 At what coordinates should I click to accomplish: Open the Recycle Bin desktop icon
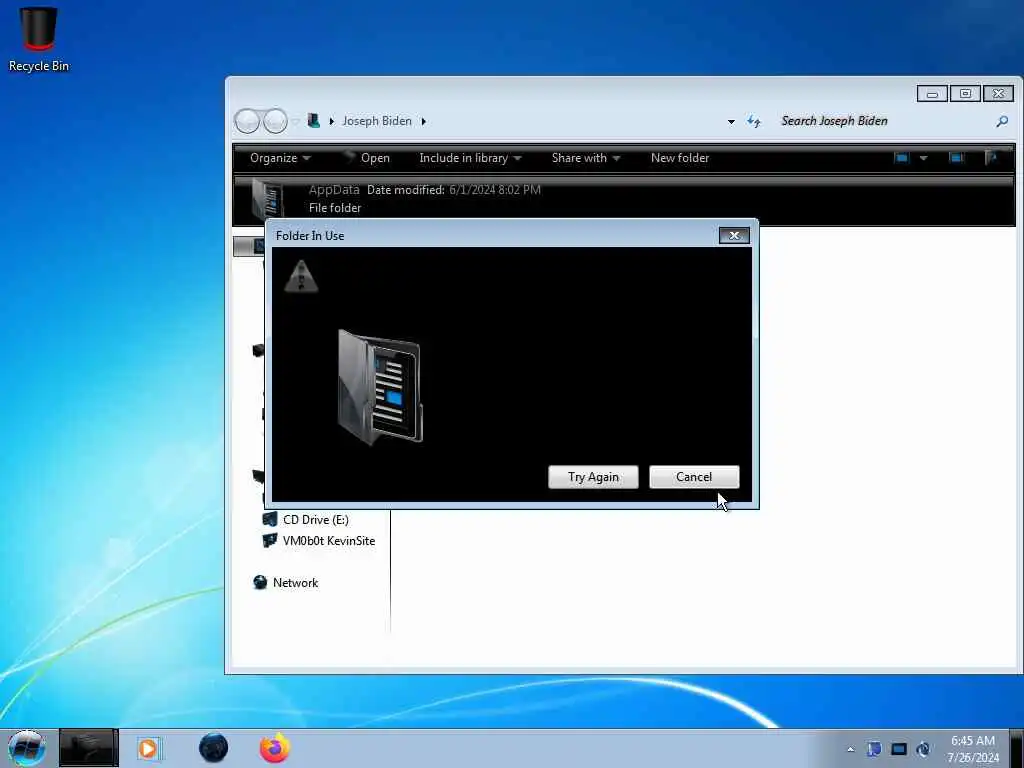click(x=39, y=39)
